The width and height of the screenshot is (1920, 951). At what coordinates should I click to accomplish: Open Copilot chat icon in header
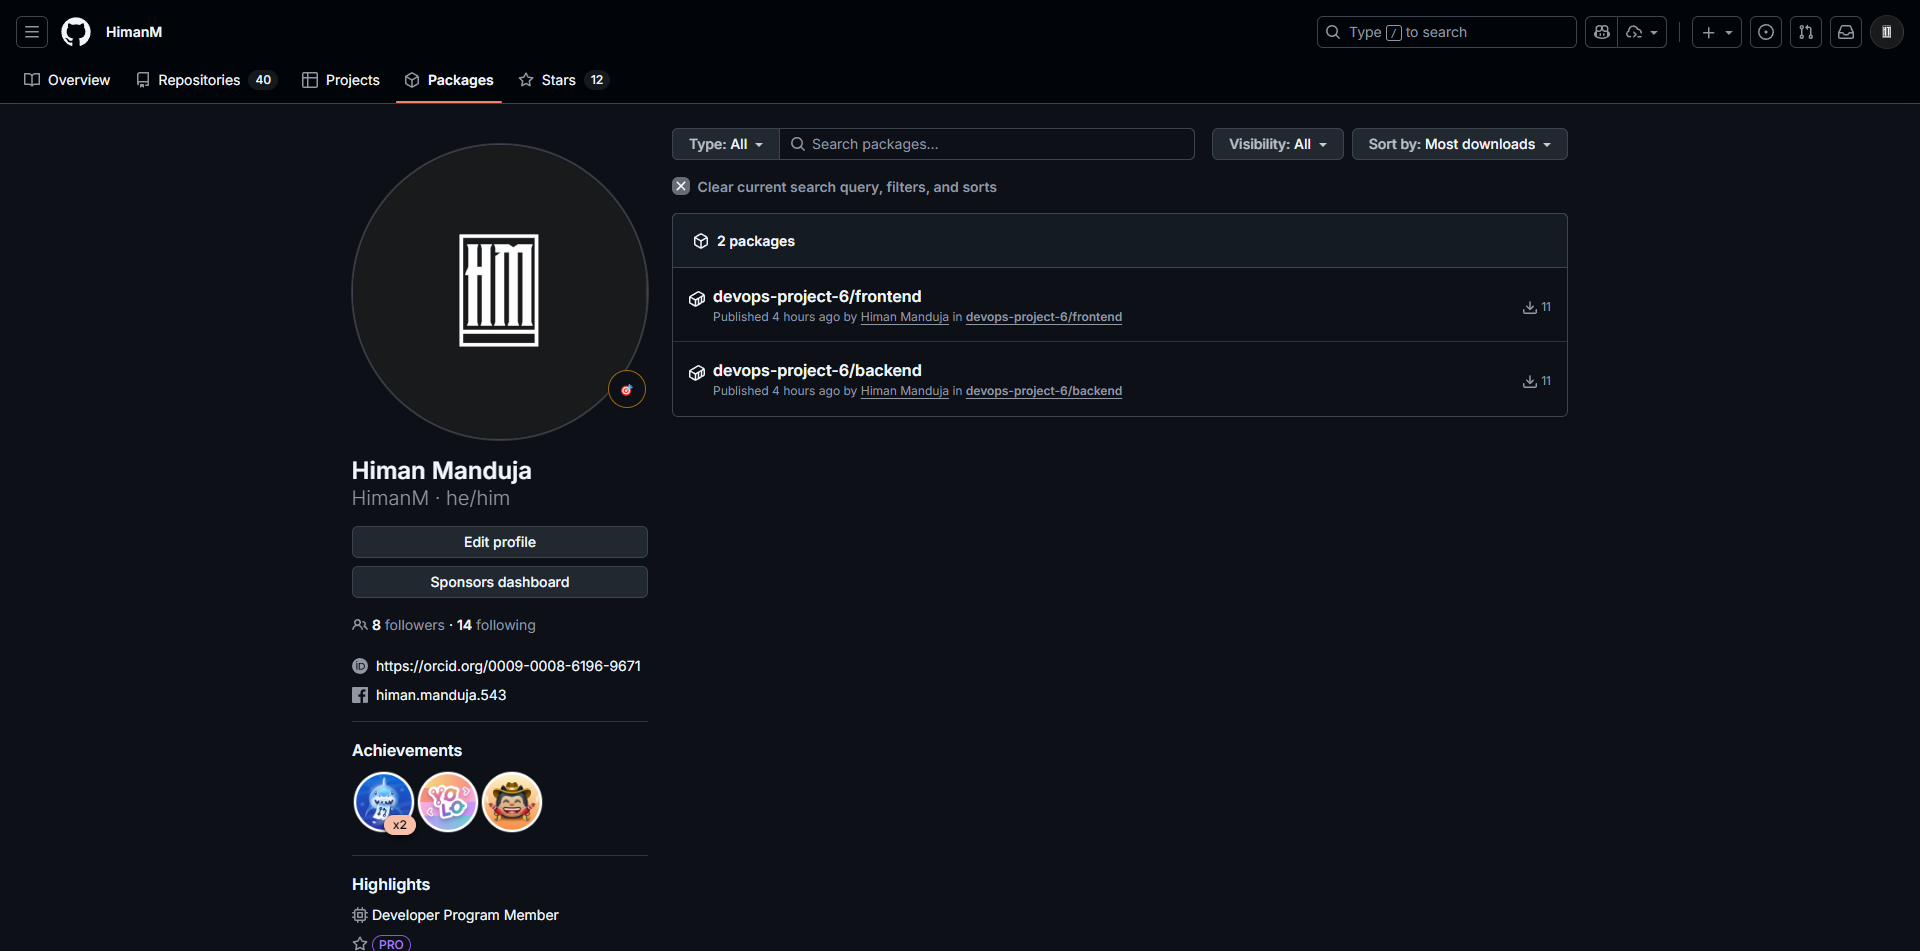[x=1601, y=32]
